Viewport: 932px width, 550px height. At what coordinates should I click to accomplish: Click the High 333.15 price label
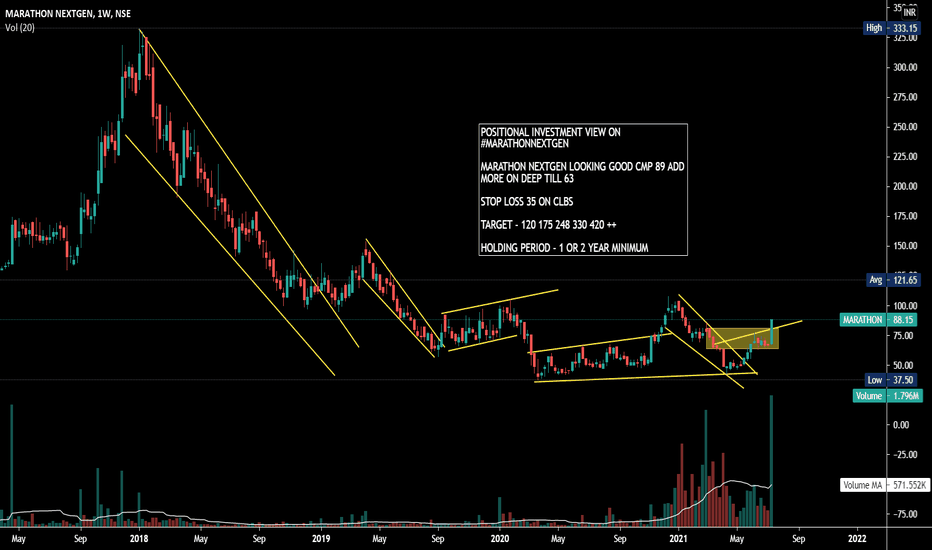891,28
